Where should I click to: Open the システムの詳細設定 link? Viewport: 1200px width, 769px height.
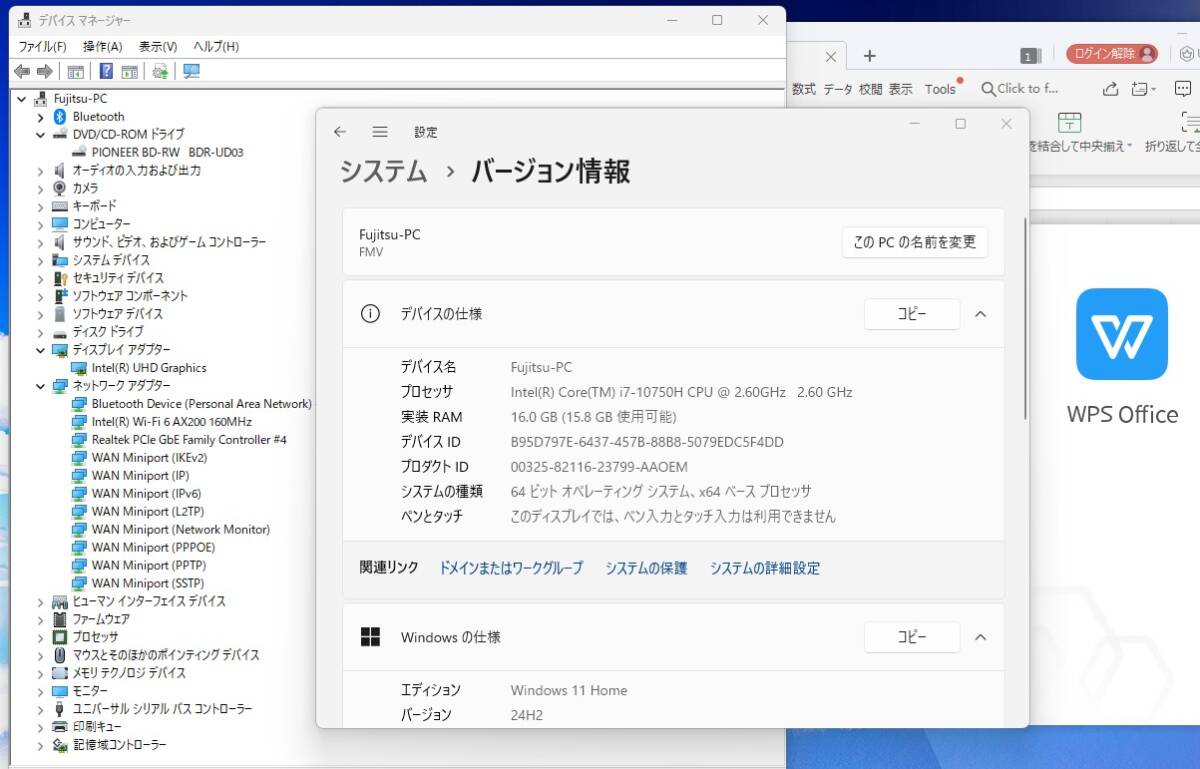coord(765,568)
